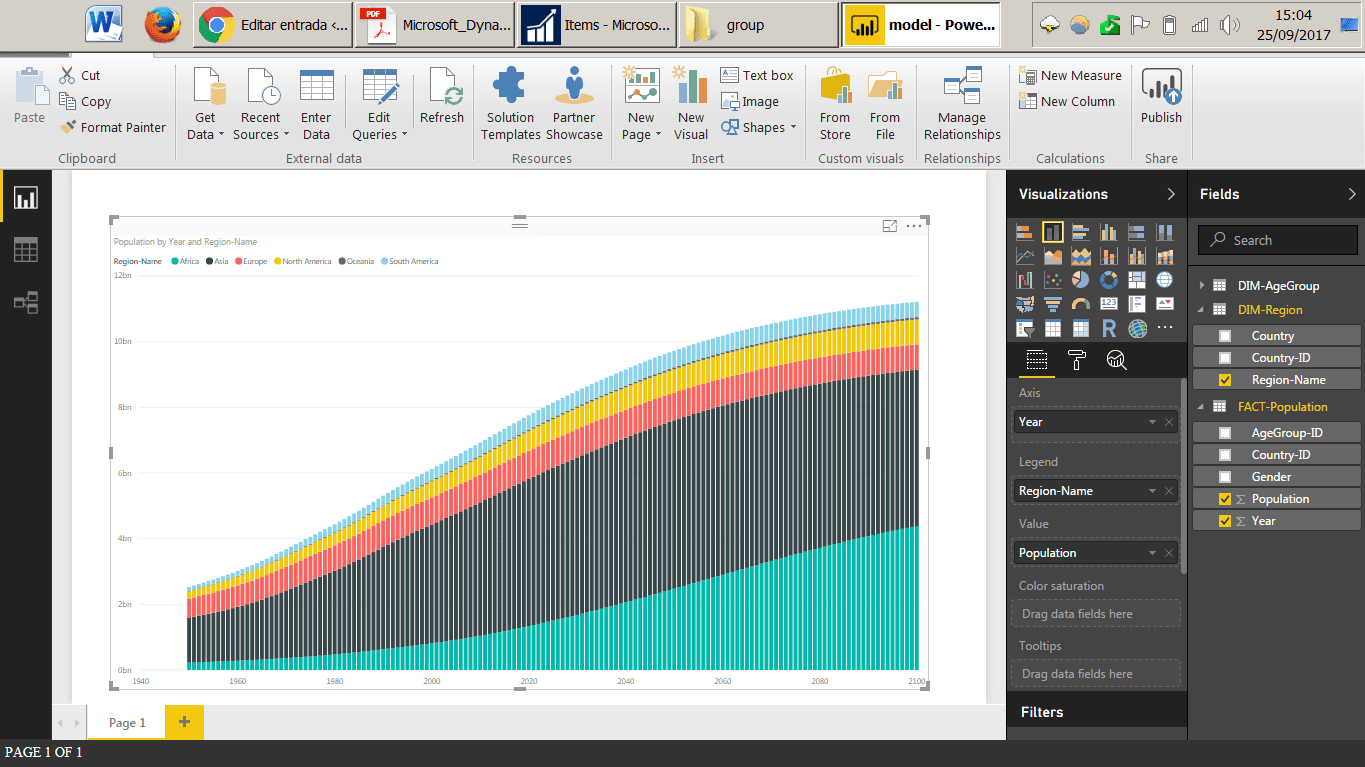Open the Edit Queries menu
This screenshot has height=767, width=1365.
tap(380, 104)
